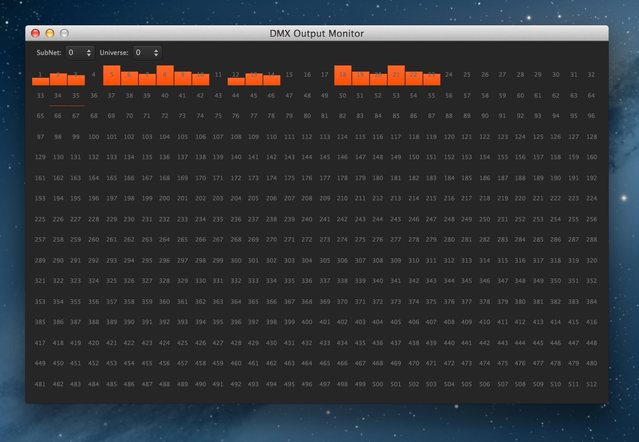
Task: Select DMX channel cell 470
Action: pos(414,363)
